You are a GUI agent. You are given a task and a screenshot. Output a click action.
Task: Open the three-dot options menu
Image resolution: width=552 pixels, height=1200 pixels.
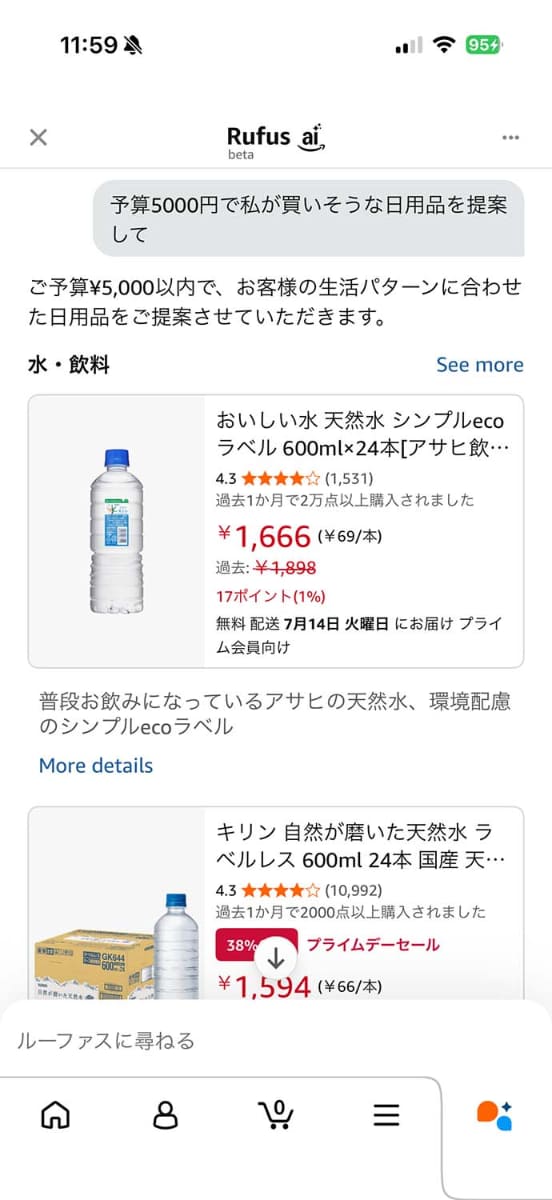[511, 137]
